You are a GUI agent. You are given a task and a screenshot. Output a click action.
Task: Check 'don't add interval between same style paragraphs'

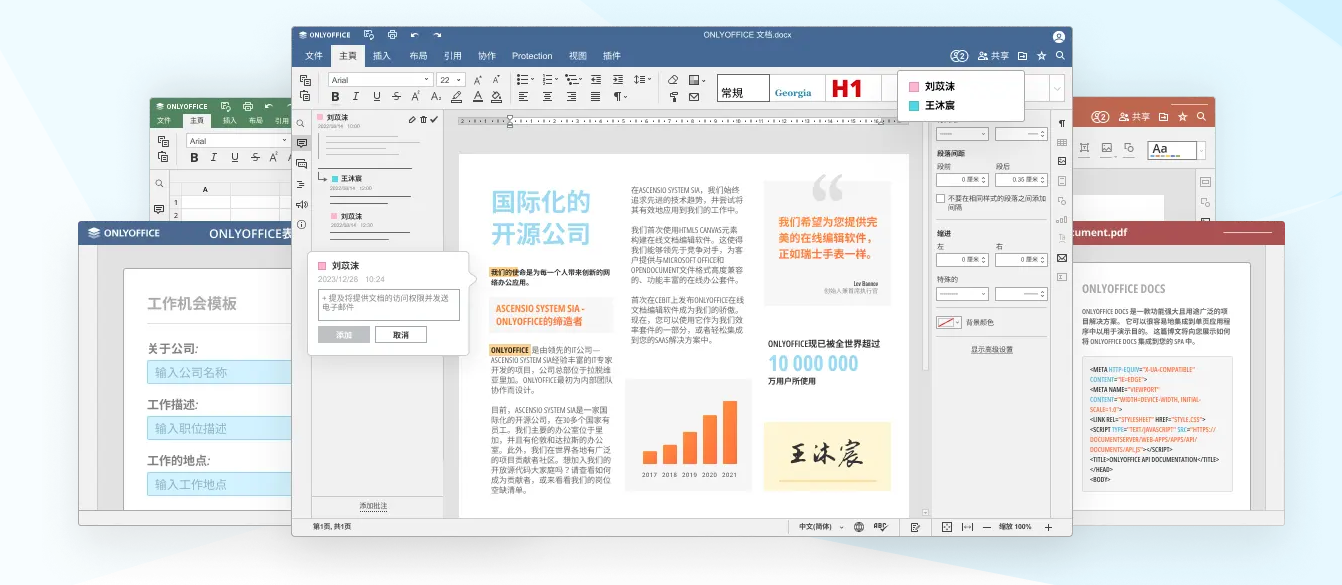(940, 199)
